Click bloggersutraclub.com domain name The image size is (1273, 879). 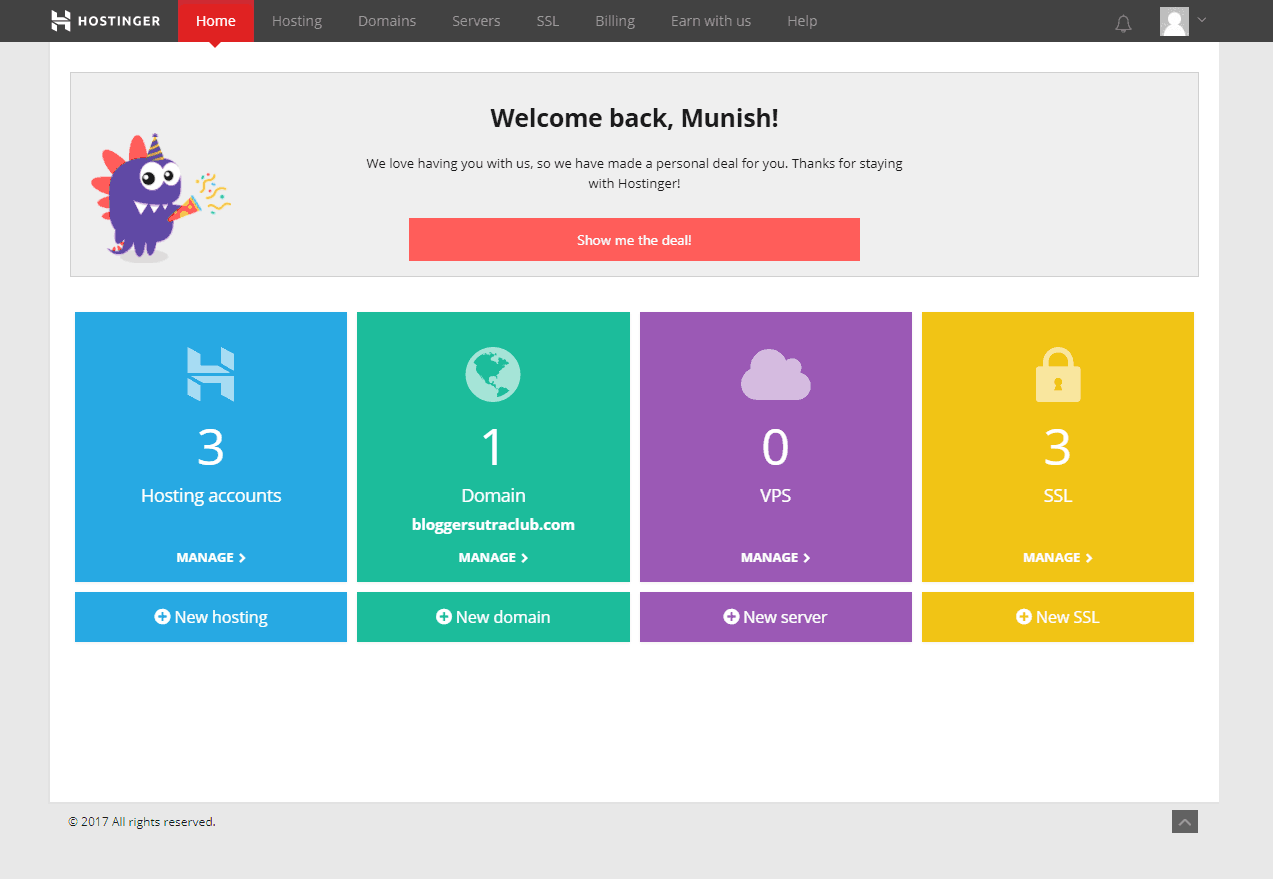pyautogui.click(x=493, y=524)
